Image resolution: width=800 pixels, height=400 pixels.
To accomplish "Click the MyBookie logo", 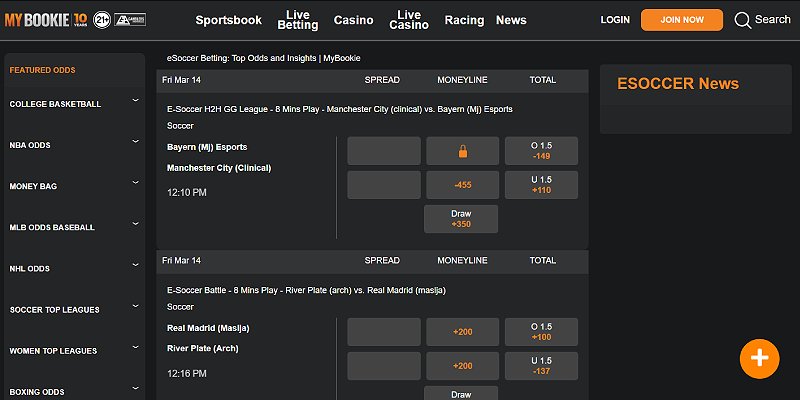I will 46,20.
